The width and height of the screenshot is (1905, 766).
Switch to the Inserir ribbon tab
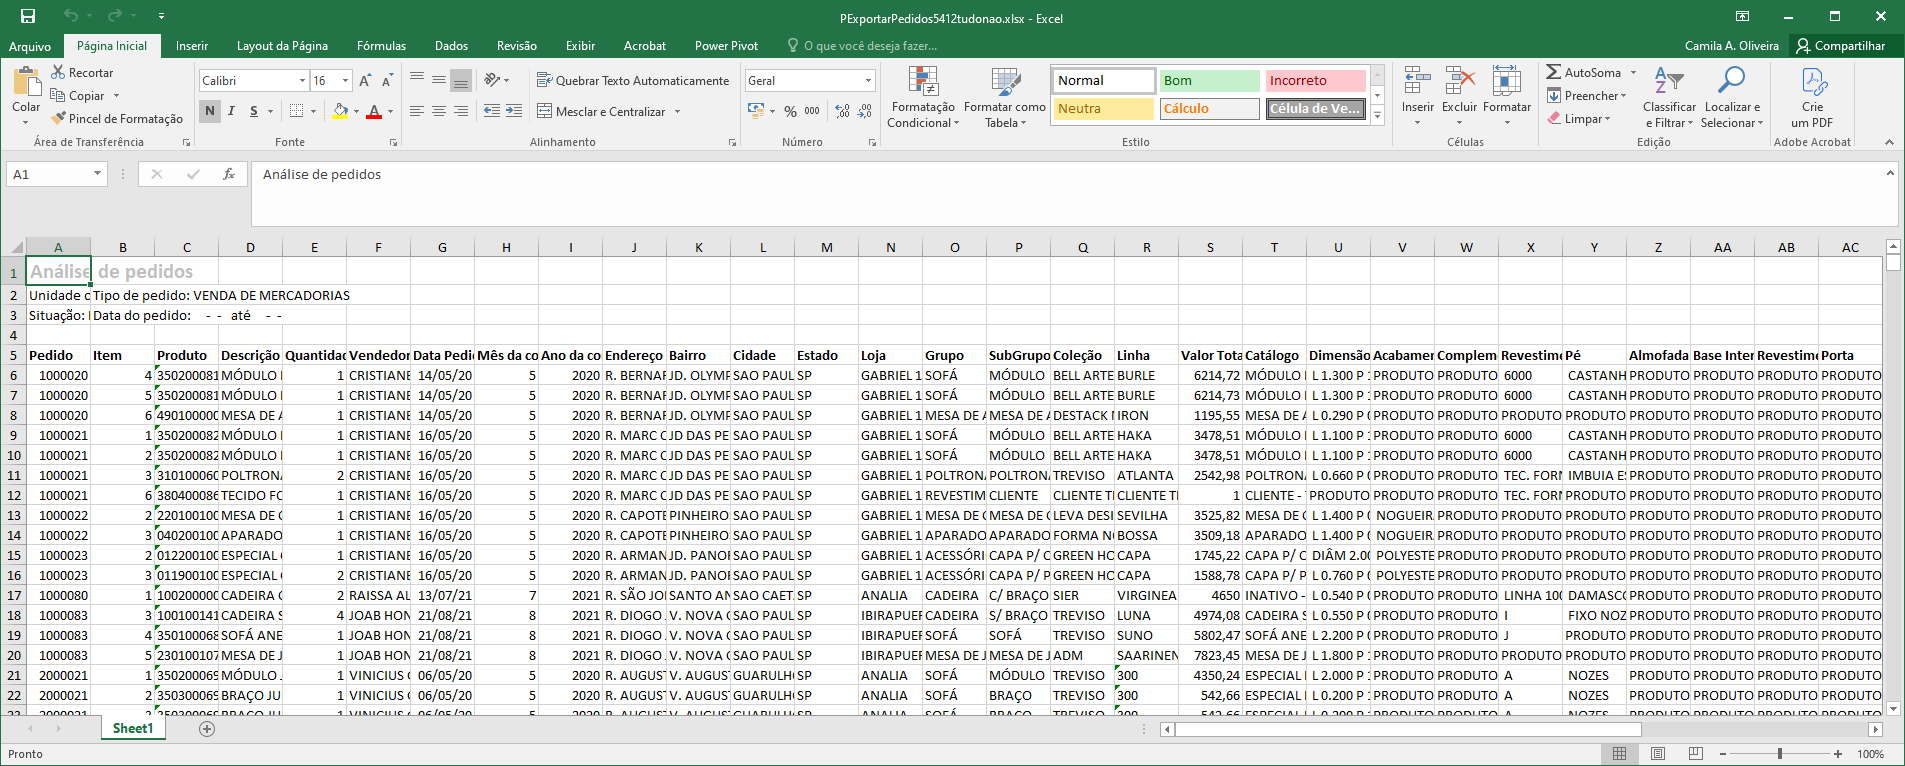pyautogui.click(x=192, y=46)
